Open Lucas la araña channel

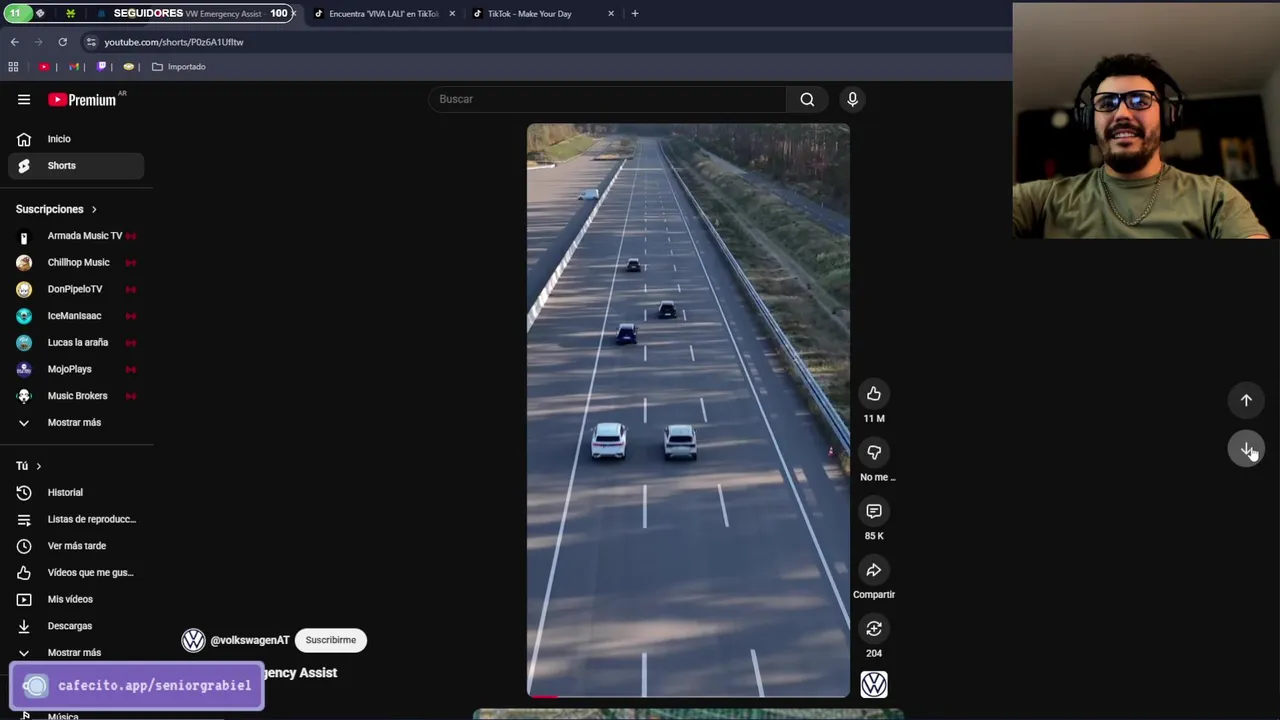[76, 343]
